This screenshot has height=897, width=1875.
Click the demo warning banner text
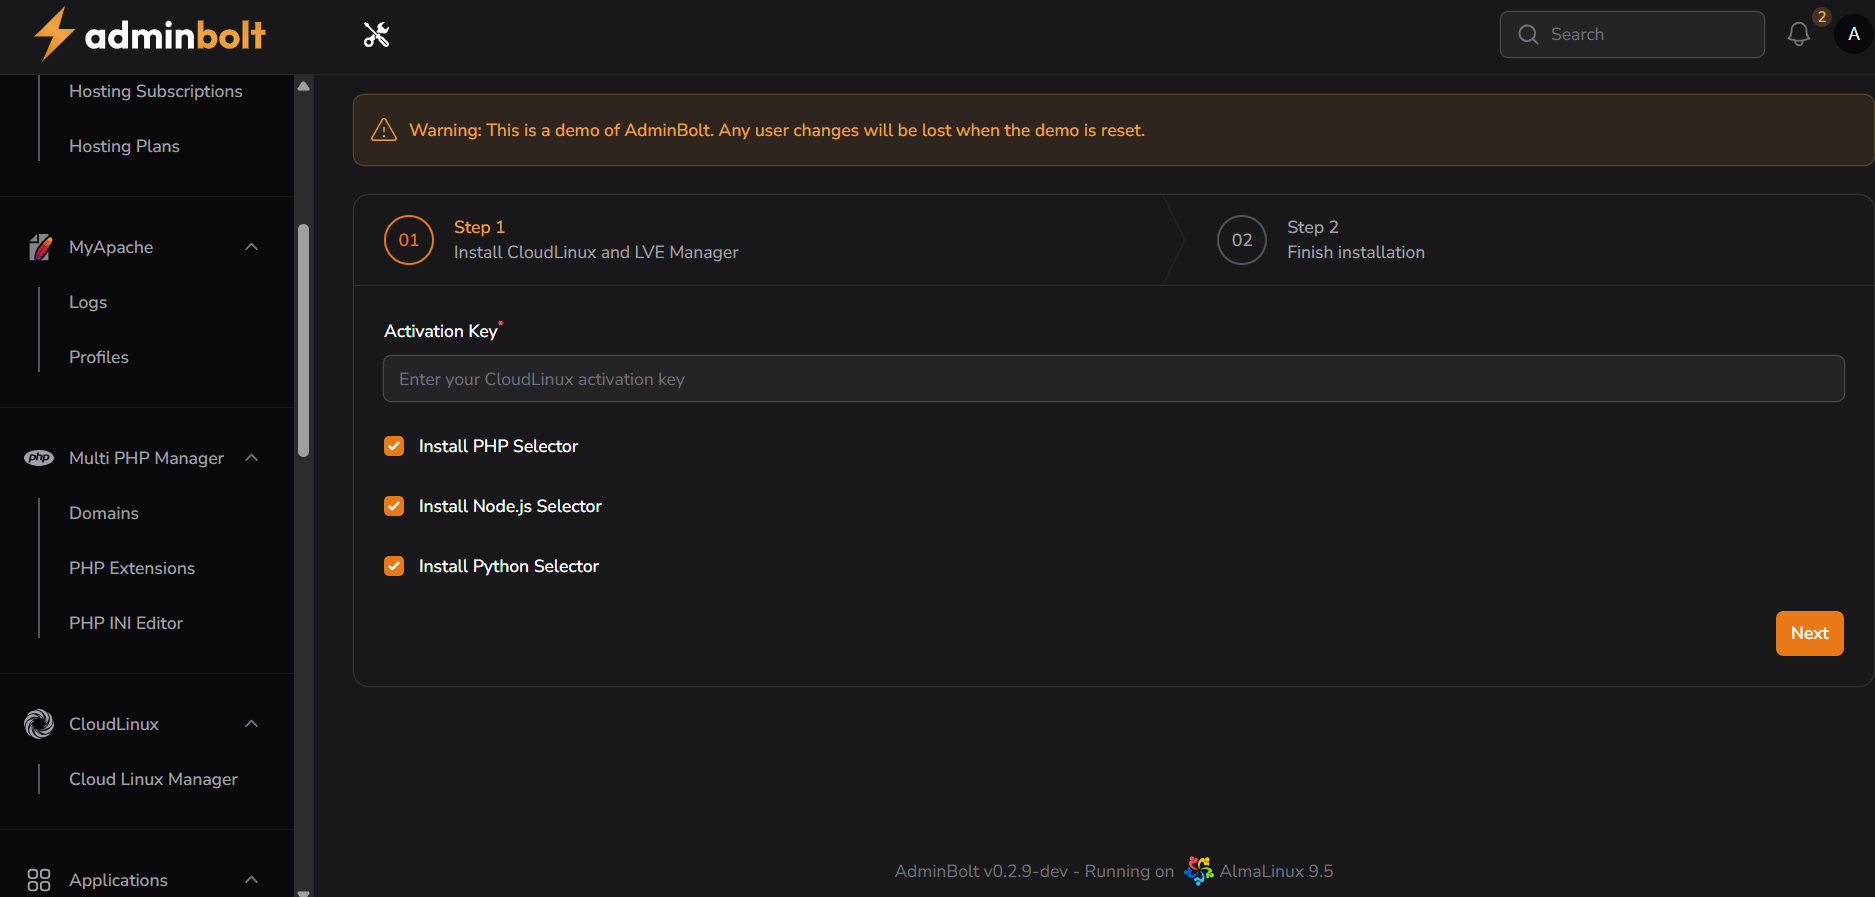(x=777, y=130)
